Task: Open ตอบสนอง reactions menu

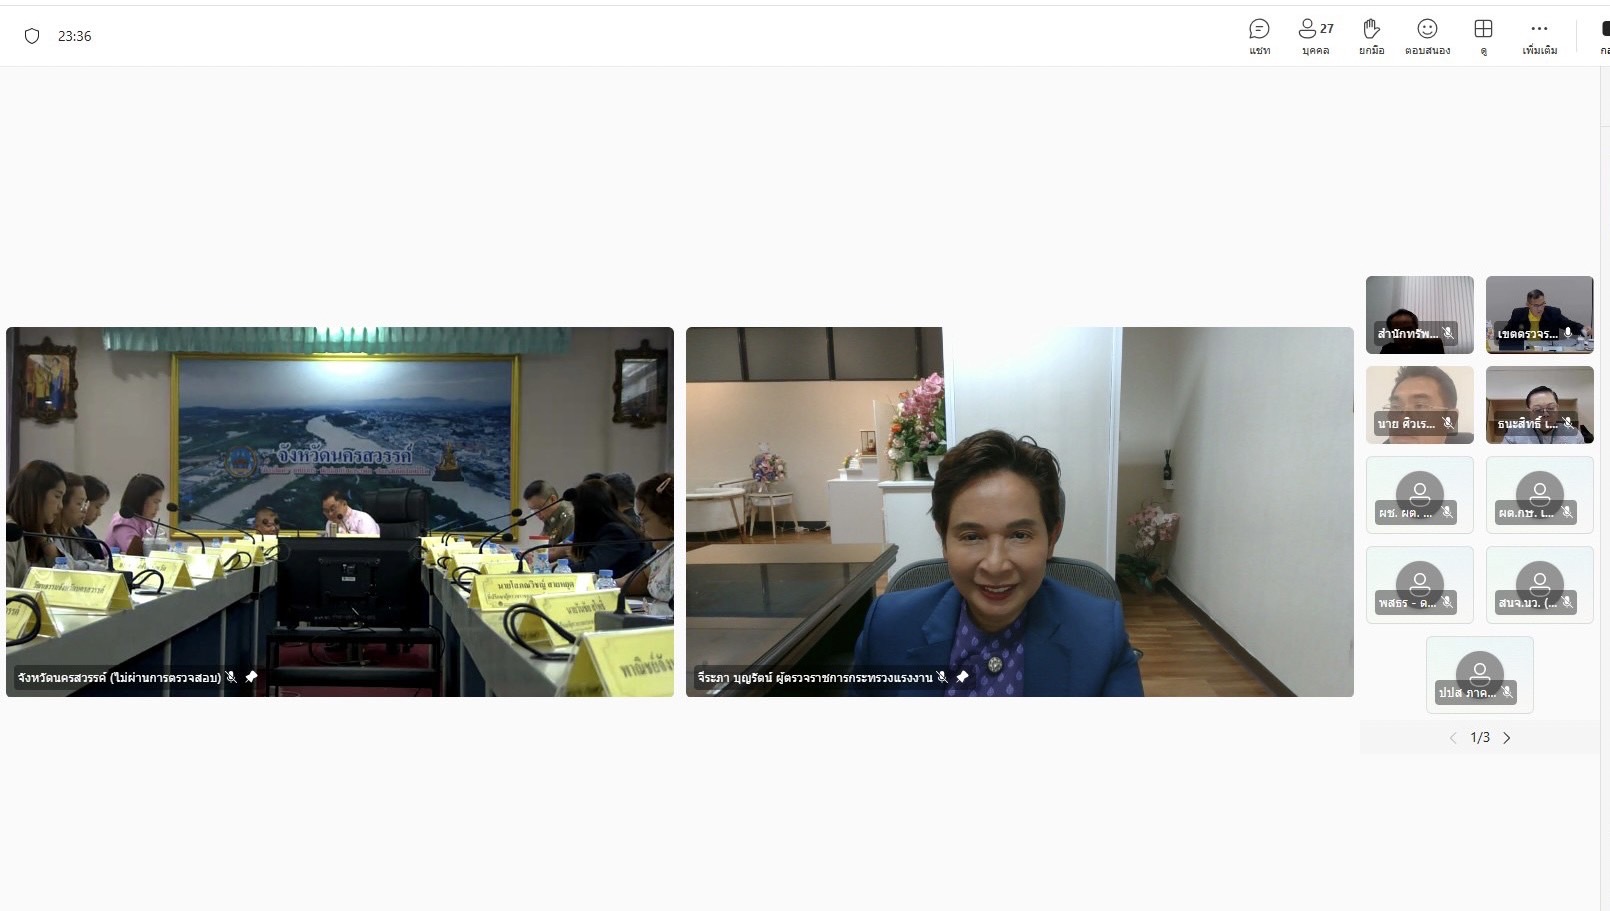Action: [x=1427, y=36]
